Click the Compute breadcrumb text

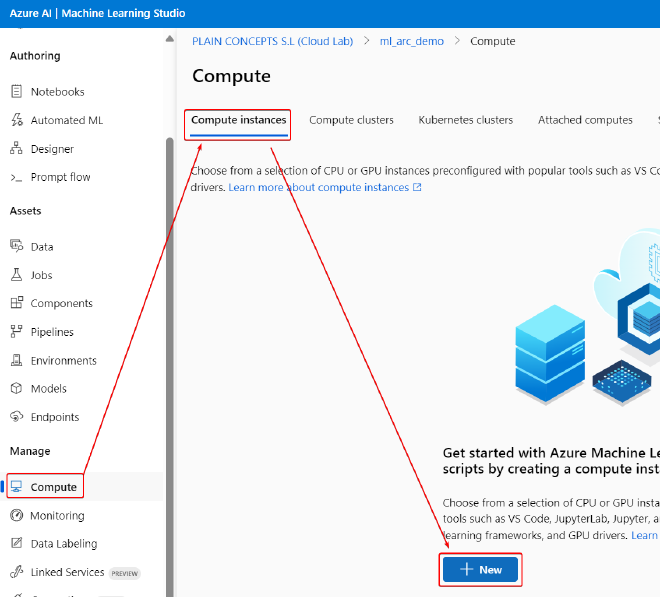(x=492, y=41)
